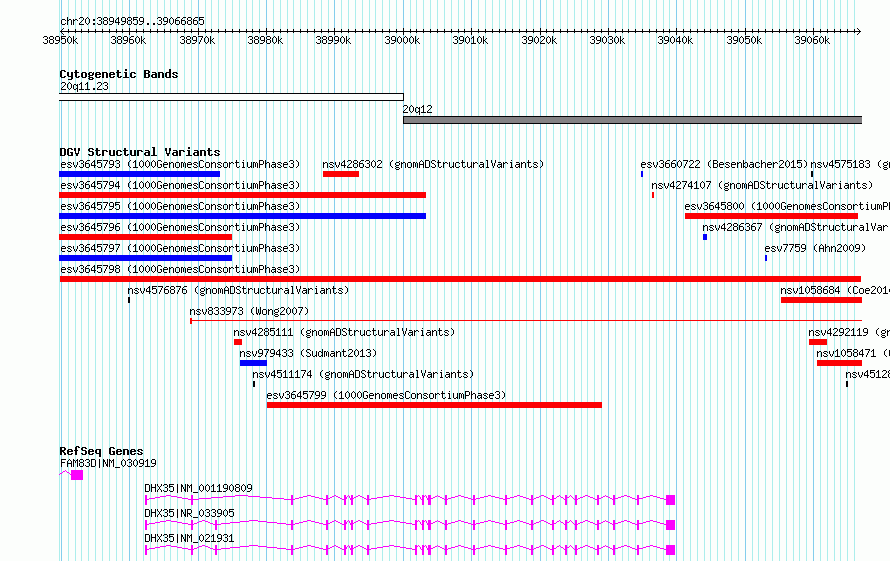Viewport: 890px width, 561px height.
Task: Click the esv7759 Ahn2009 label
Action: (x=815, y=248)
